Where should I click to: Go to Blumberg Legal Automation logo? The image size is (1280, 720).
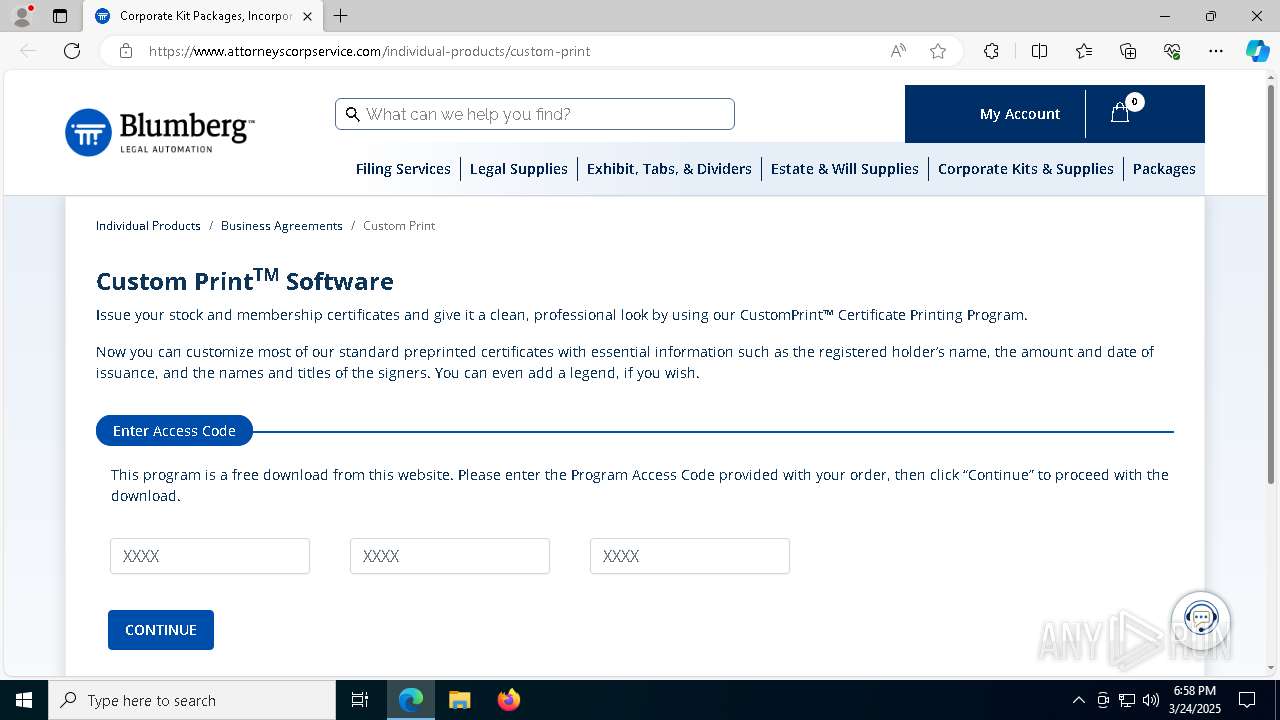[160, 132]
